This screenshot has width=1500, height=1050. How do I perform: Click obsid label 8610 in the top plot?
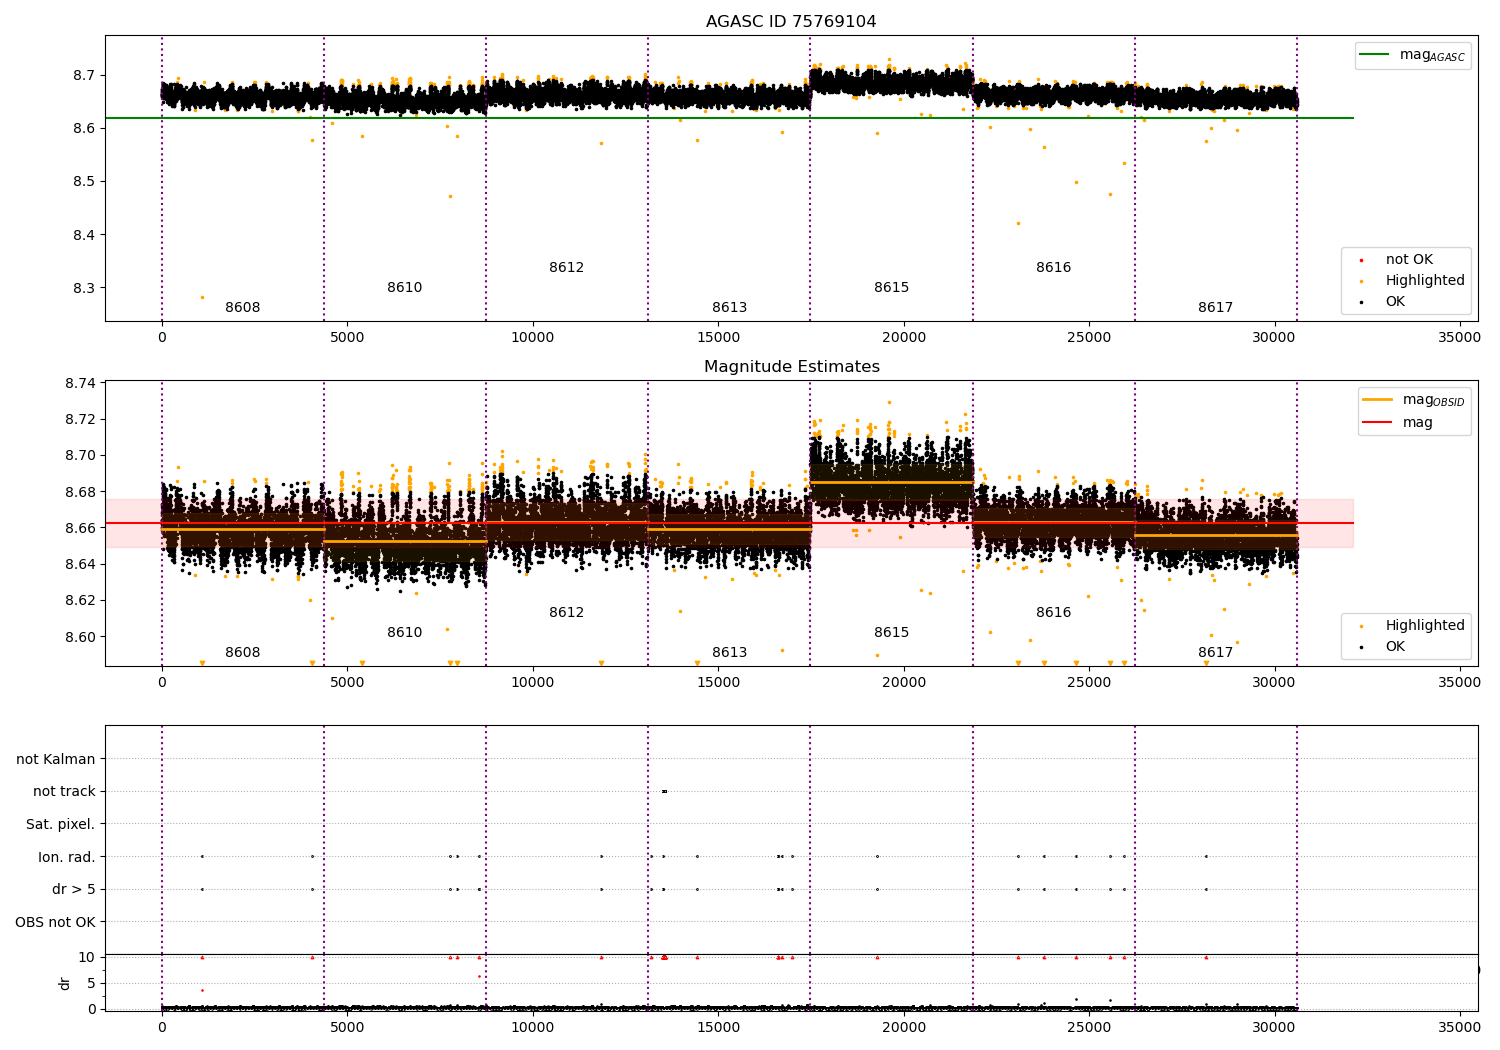coord(405,288)
